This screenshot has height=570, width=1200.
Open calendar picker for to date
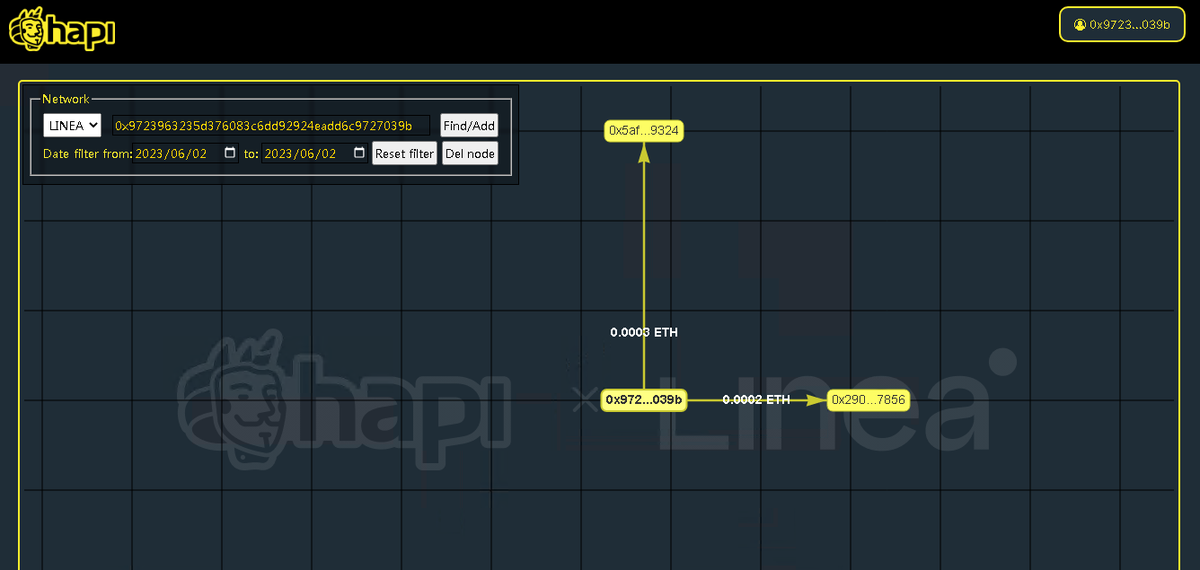(x=359, y=154)
